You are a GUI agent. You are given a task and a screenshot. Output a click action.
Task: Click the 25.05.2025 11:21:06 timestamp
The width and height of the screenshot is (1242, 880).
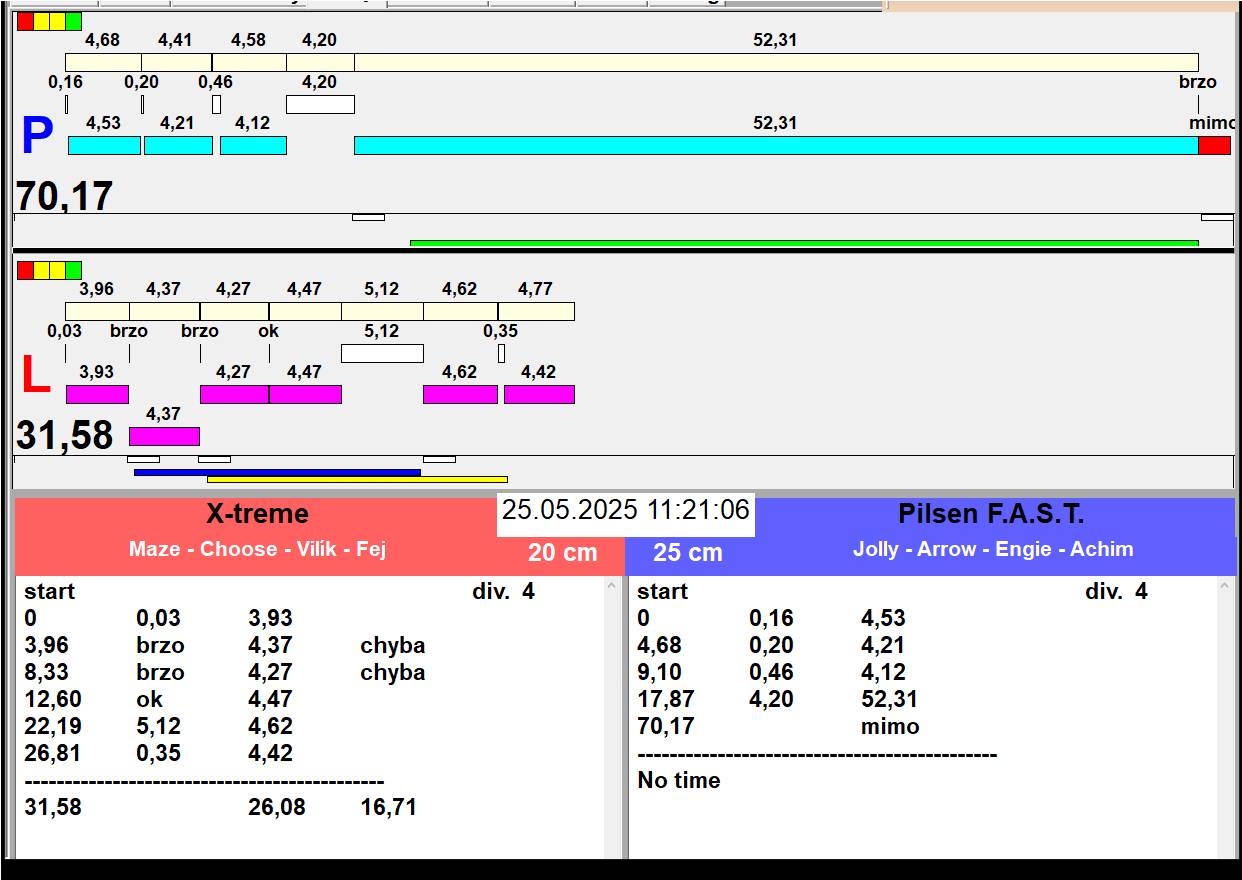(625, 510)
